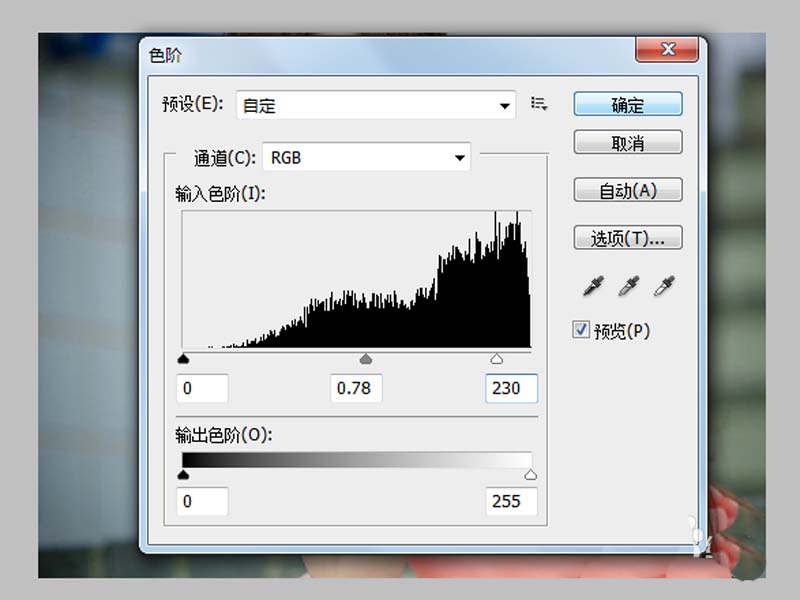Image resolution: width=800 pixels, height=600 pixels.
Task: Select the black point eyedropper
Action: tap(592, 287)
